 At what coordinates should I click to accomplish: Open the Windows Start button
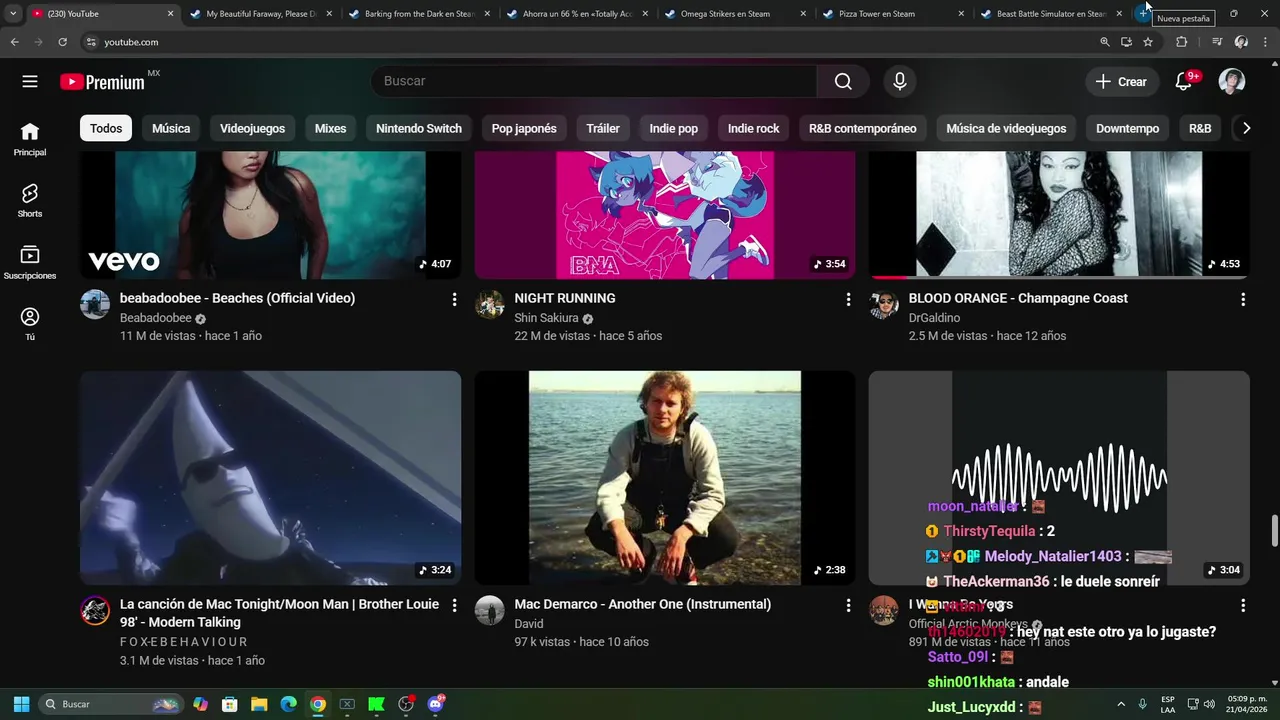click(x=21, y=704)
